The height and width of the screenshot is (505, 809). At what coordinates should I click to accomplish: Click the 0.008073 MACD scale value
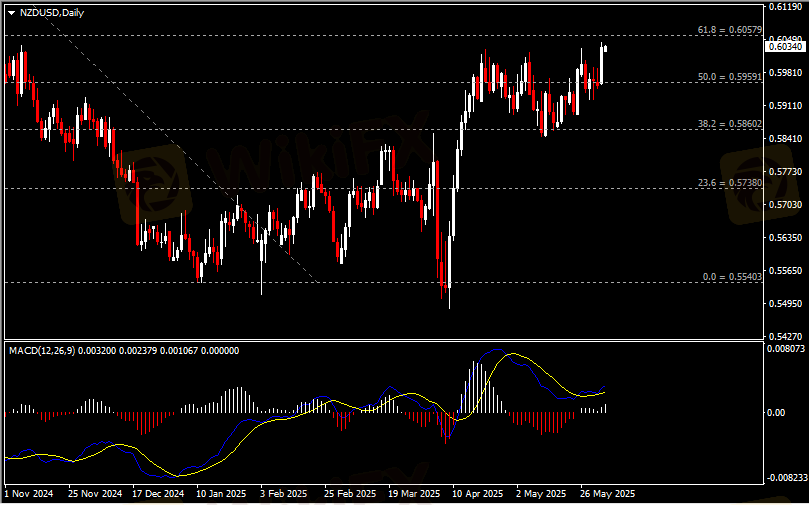point(785,349)
